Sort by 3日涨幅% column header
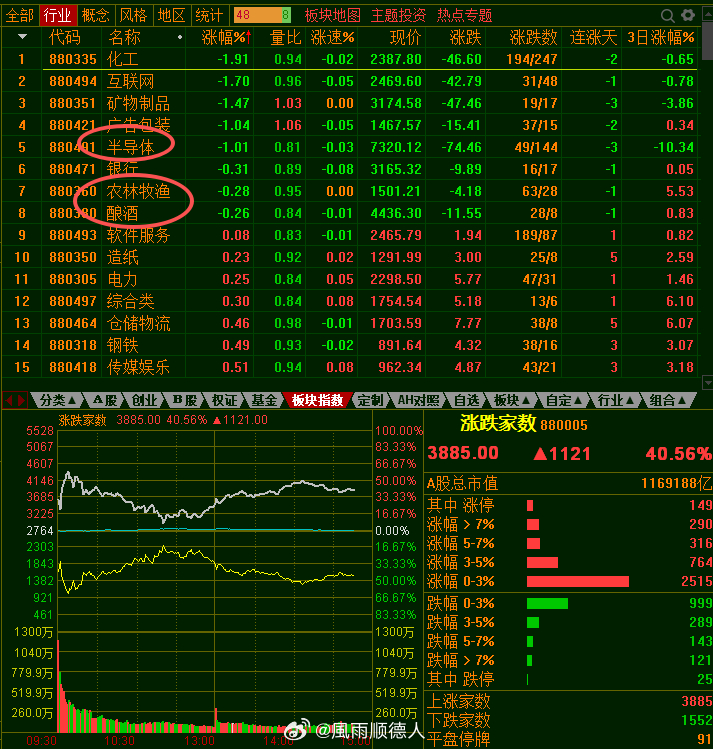This screenshot has width=713, height=749. click(x=660, y=37)
